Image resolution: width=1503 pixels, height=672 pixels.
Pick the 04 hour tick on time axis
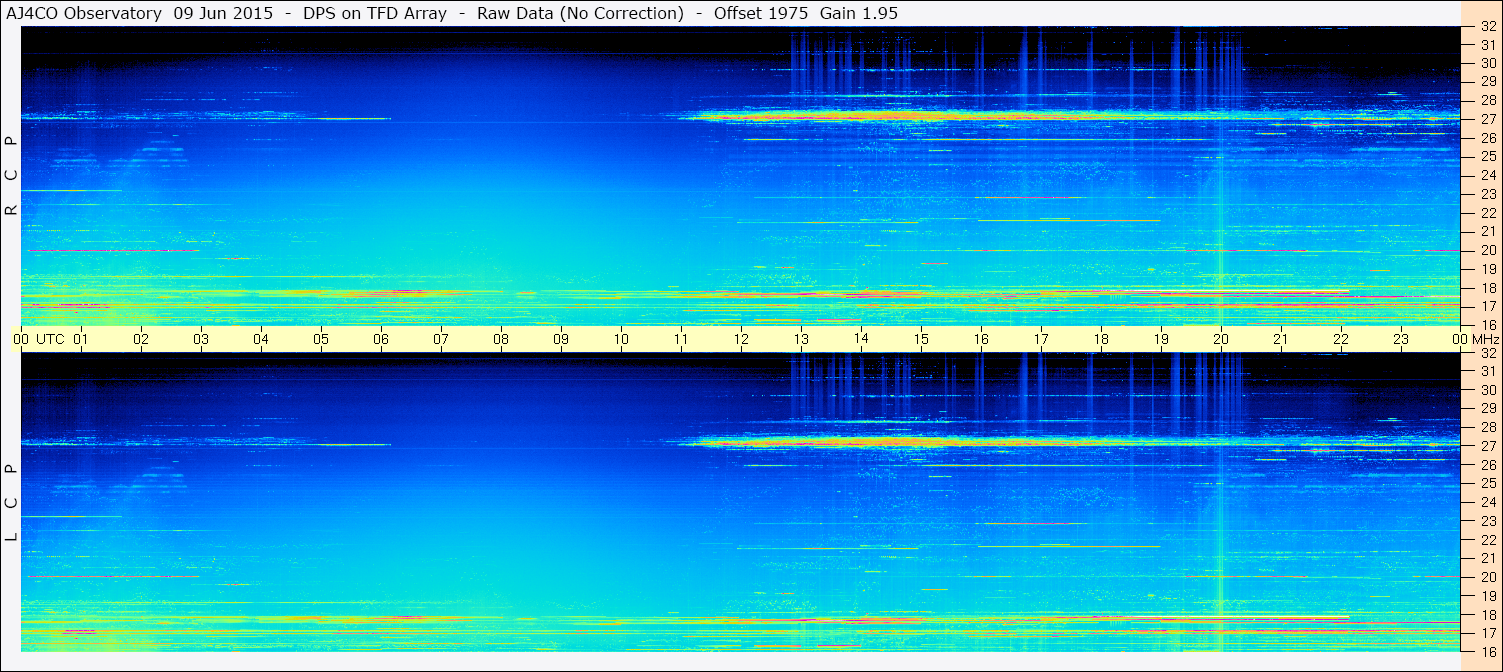pyautogui.click(x=261, y=339)
